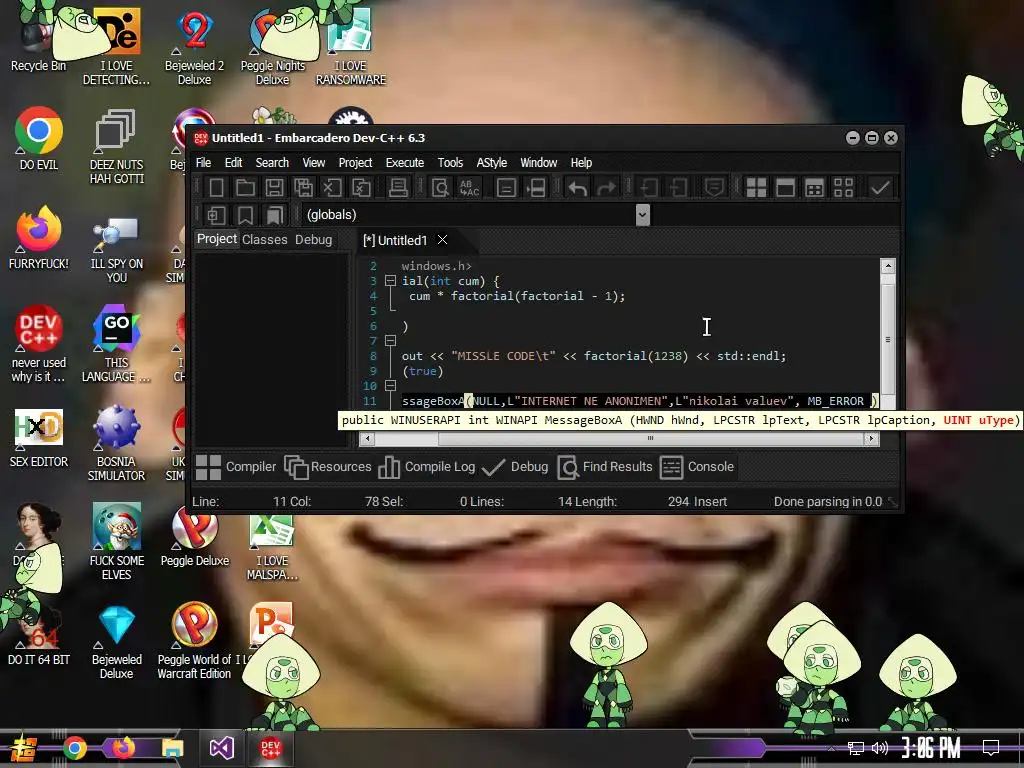
Task: Open the Compile Log bottom tab
Action: point(426,467)
